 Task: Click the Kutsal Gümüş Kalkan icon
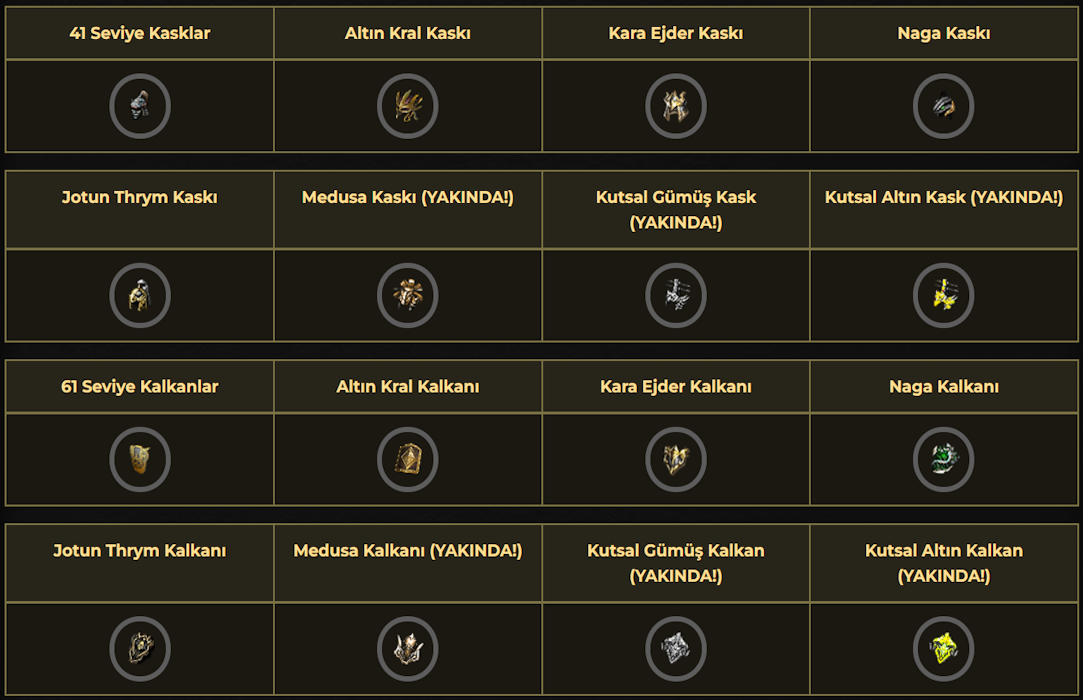[676, 650]
